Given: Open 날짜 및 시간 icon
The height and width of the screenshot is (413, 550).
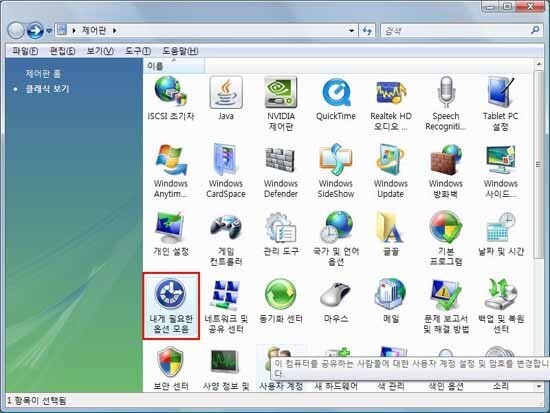Looking at the screenshot, I should coord(501,234).
